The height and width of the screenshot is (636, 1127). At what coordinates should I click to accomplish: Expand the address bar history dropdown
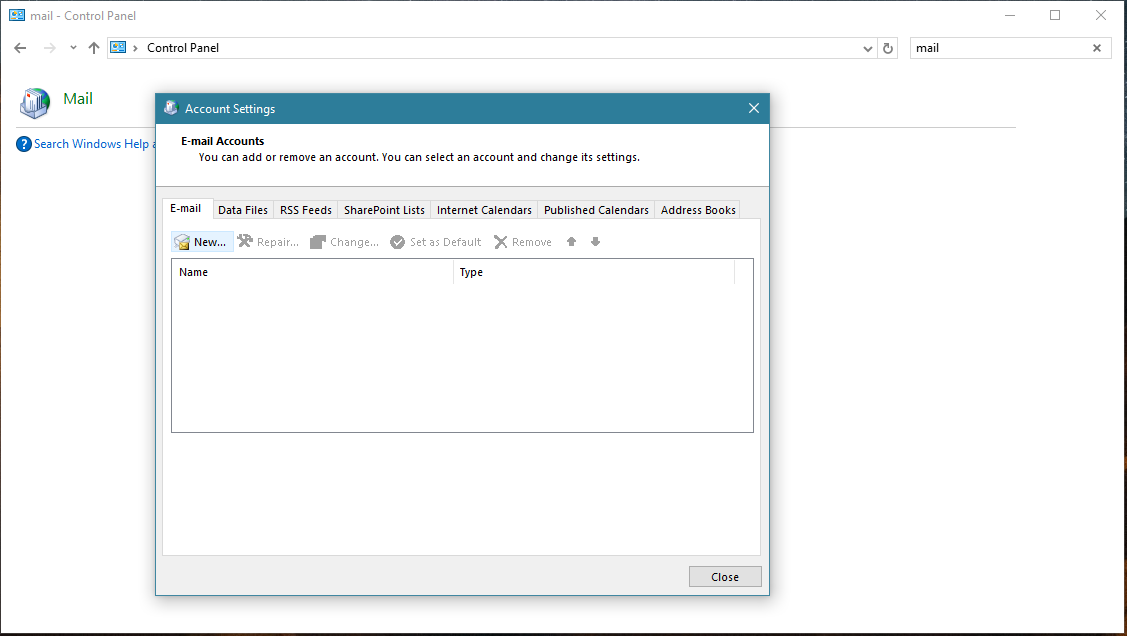click(x=867, y=48)
